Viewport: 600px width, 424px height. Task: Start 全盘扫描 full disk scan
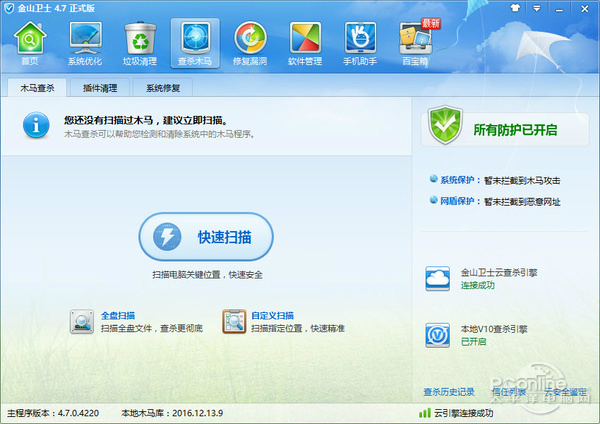click(x=118, y=315)
